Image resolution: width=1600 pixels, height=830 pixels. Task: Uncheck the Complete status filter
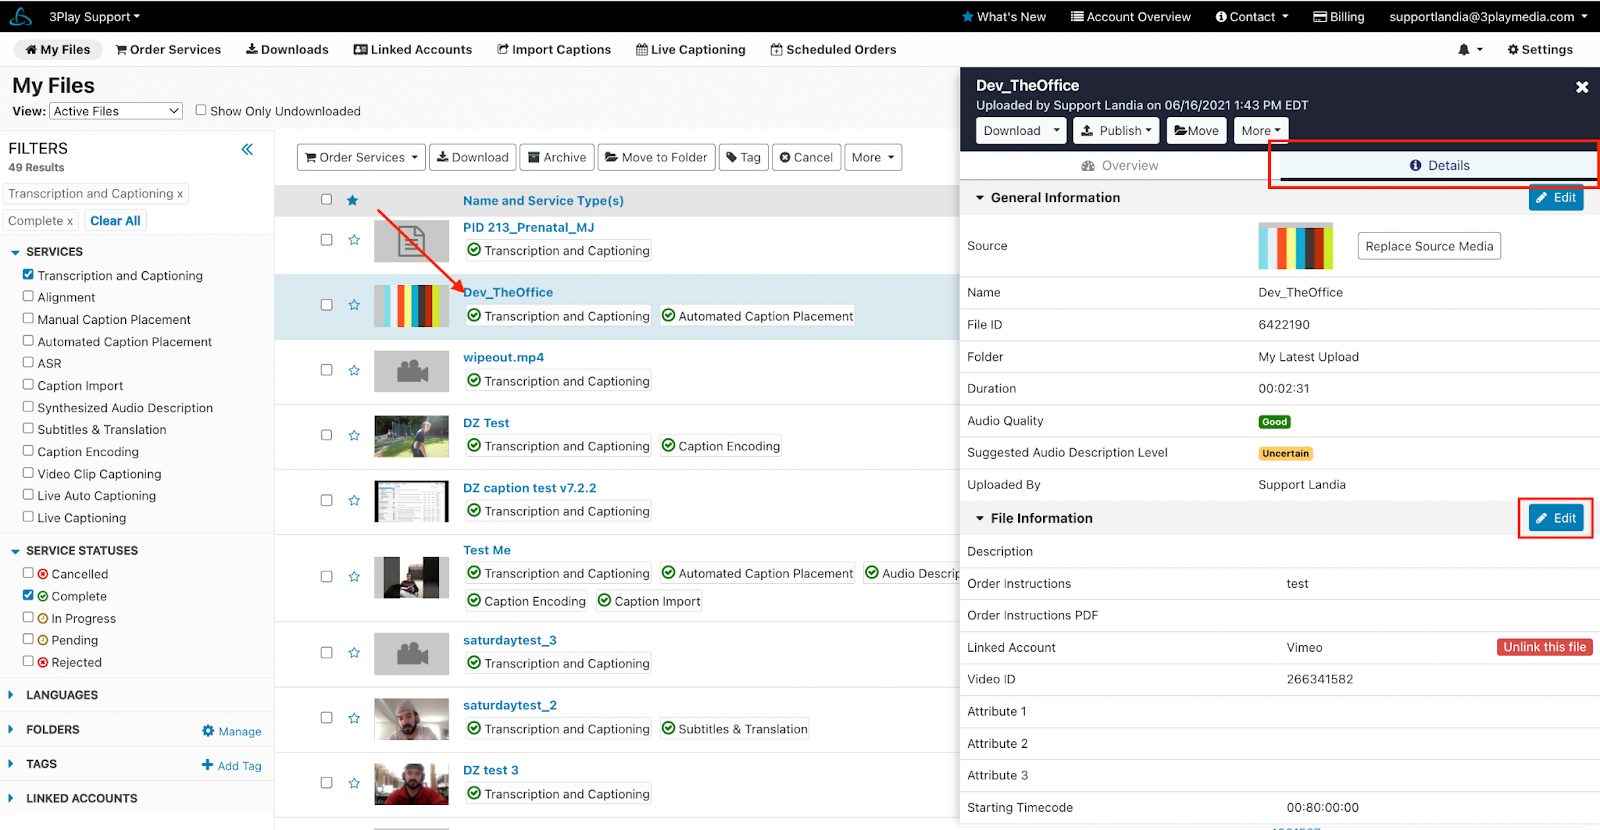click(29, 596)
